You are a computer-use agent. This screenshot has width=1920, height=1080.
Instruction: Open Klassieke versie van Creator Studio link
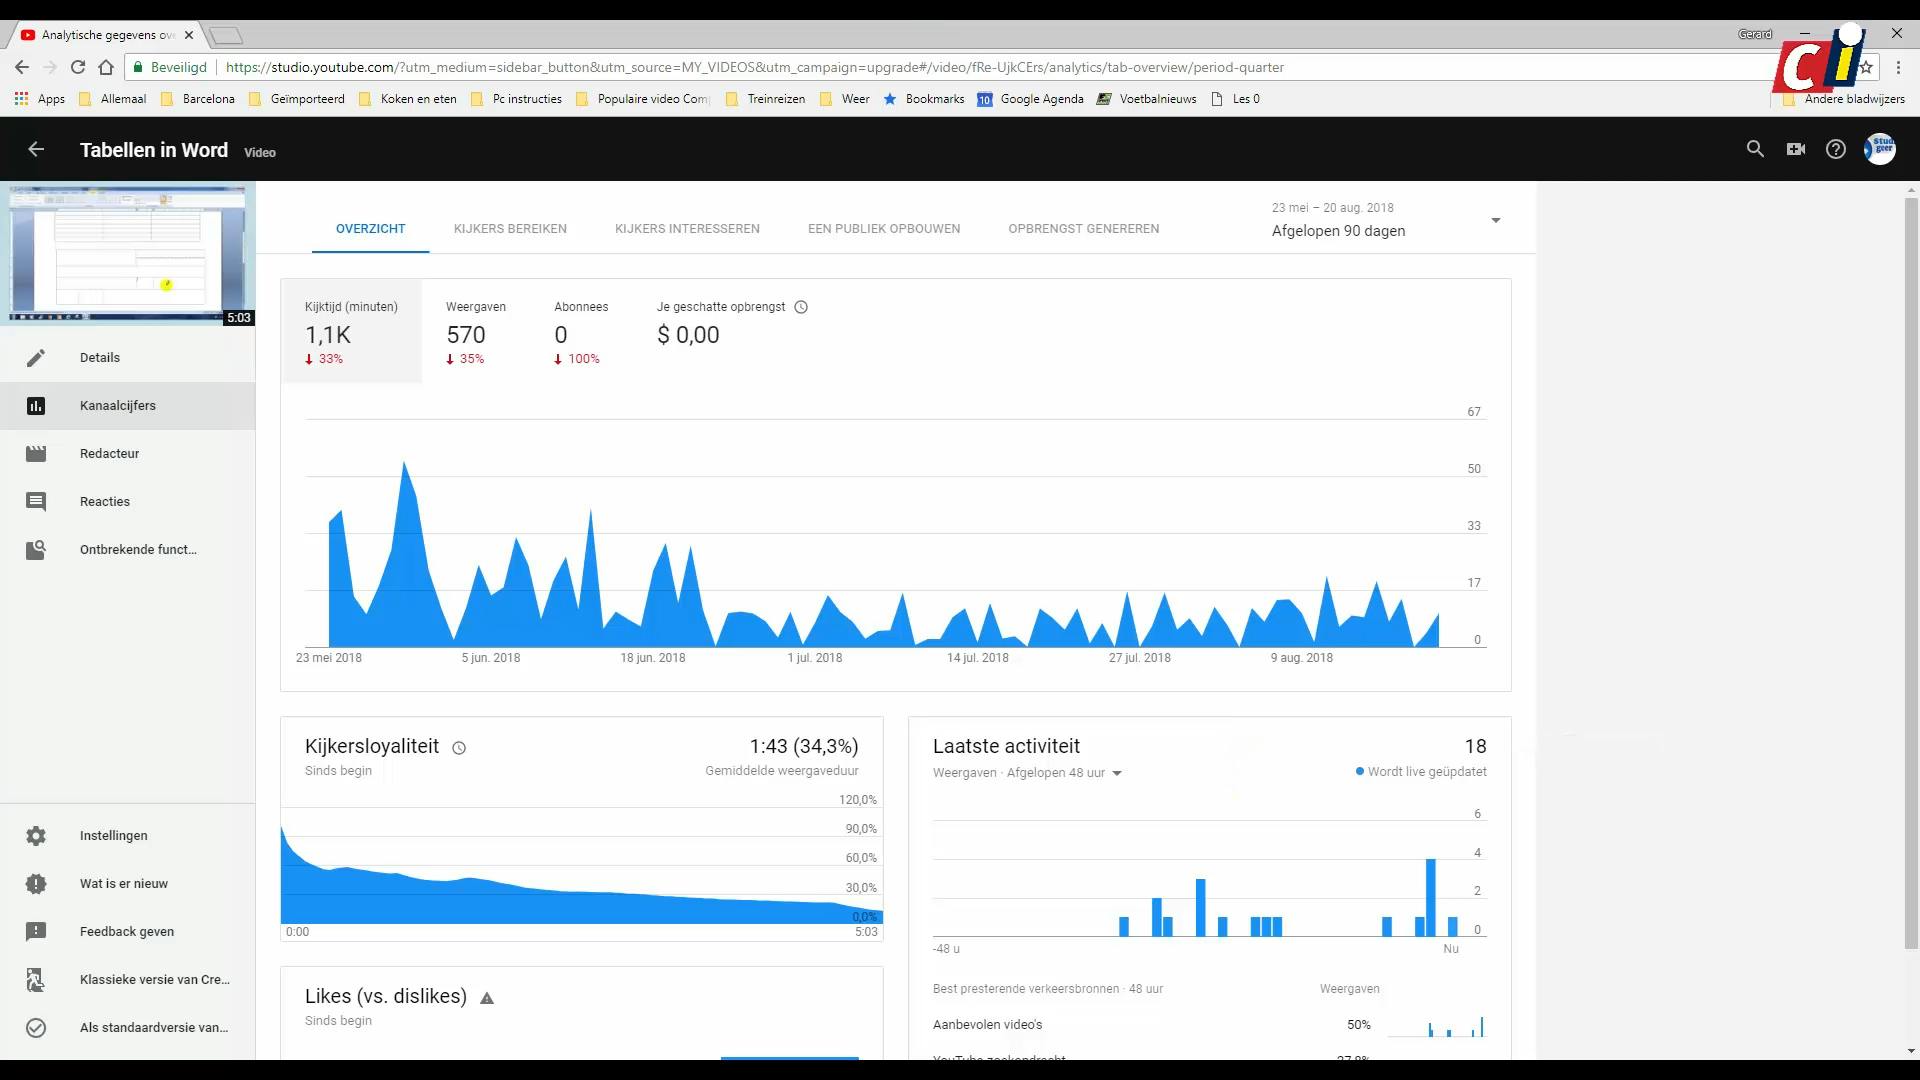(x=154, y=980)
